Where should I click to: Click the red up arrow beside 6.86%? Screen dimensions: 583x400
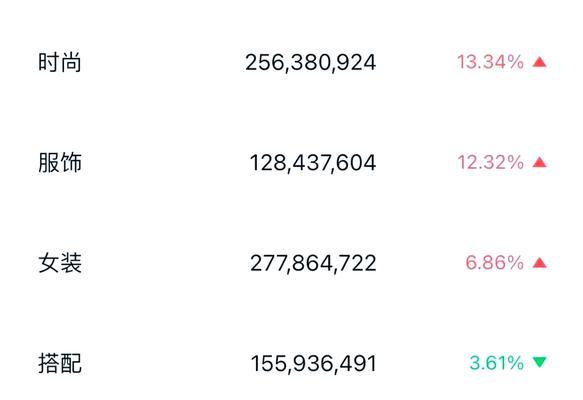539,263
